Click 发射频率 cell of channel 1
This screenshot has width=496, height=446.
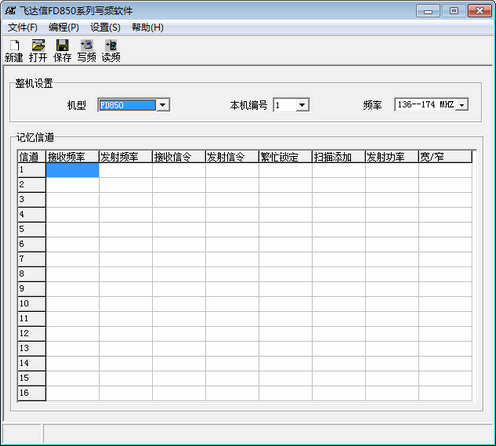[x=126, y=170]
